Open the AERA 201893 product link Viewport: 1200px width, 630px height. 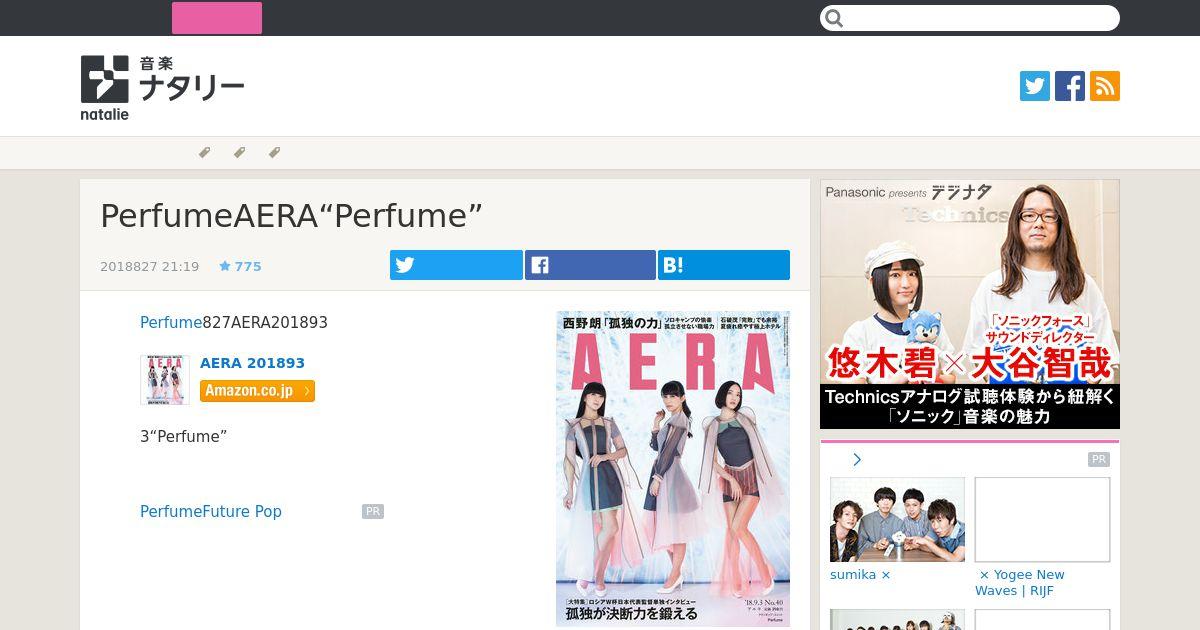pyautogui.click(x=252, y=363)
